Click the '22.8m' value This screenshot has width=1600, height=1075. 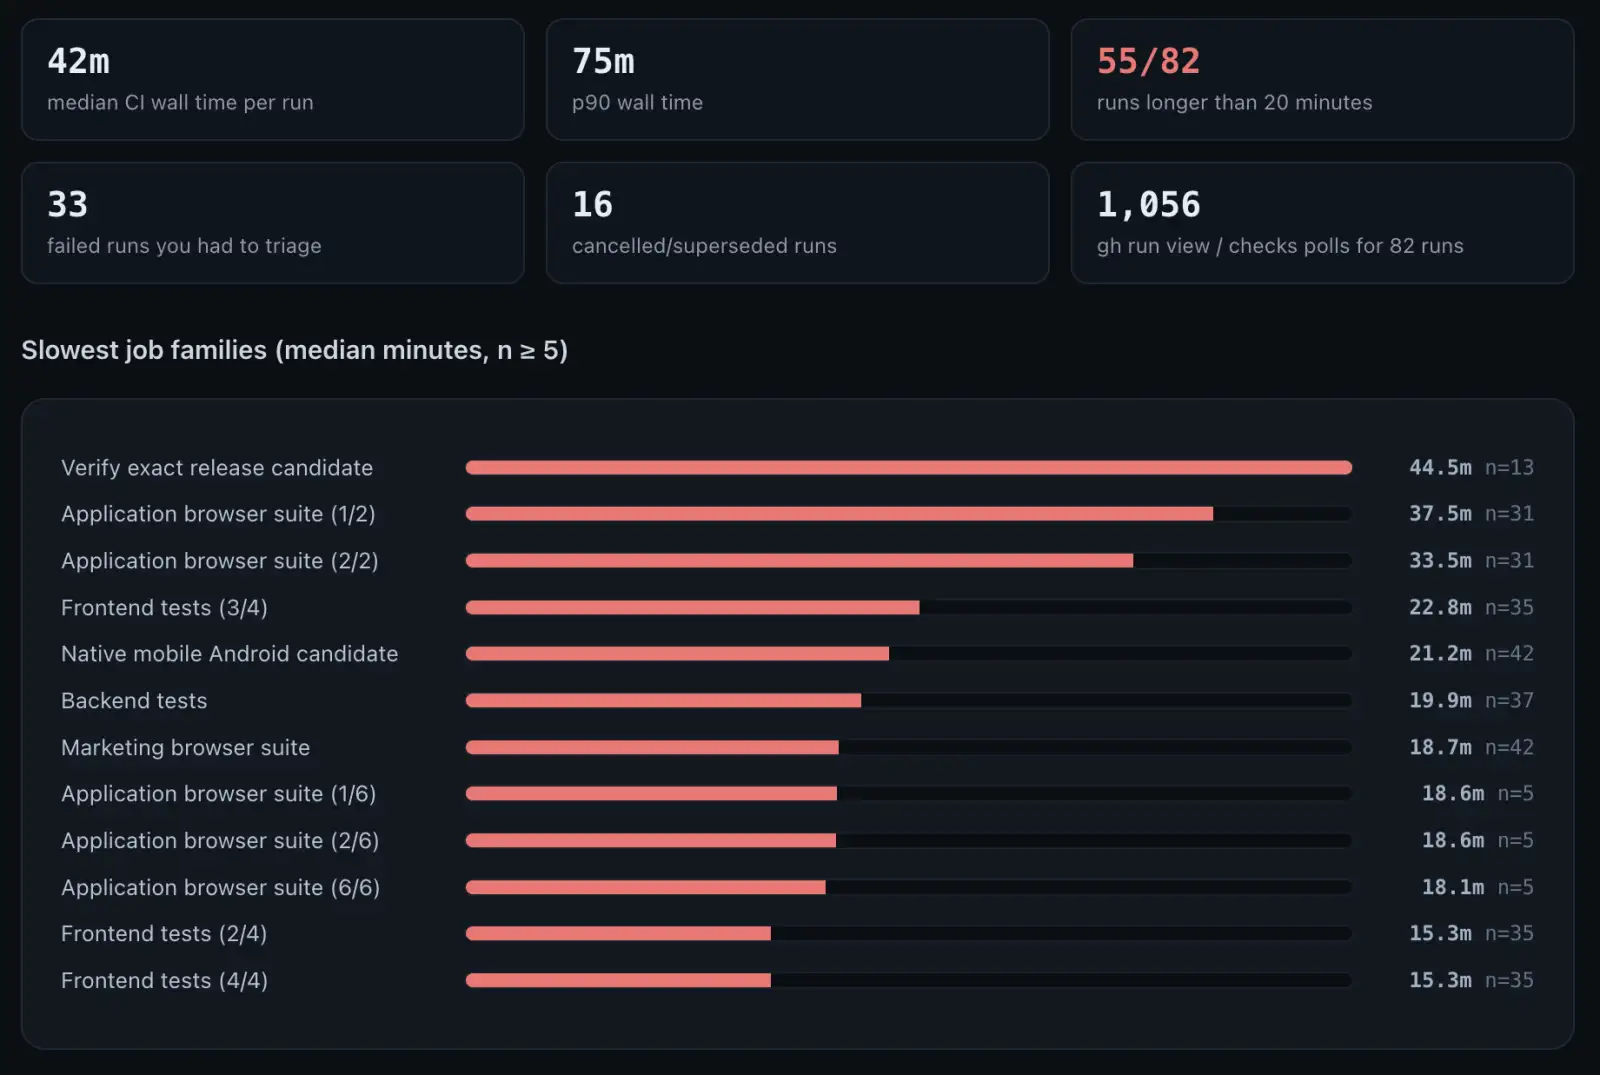[1440, 607]
